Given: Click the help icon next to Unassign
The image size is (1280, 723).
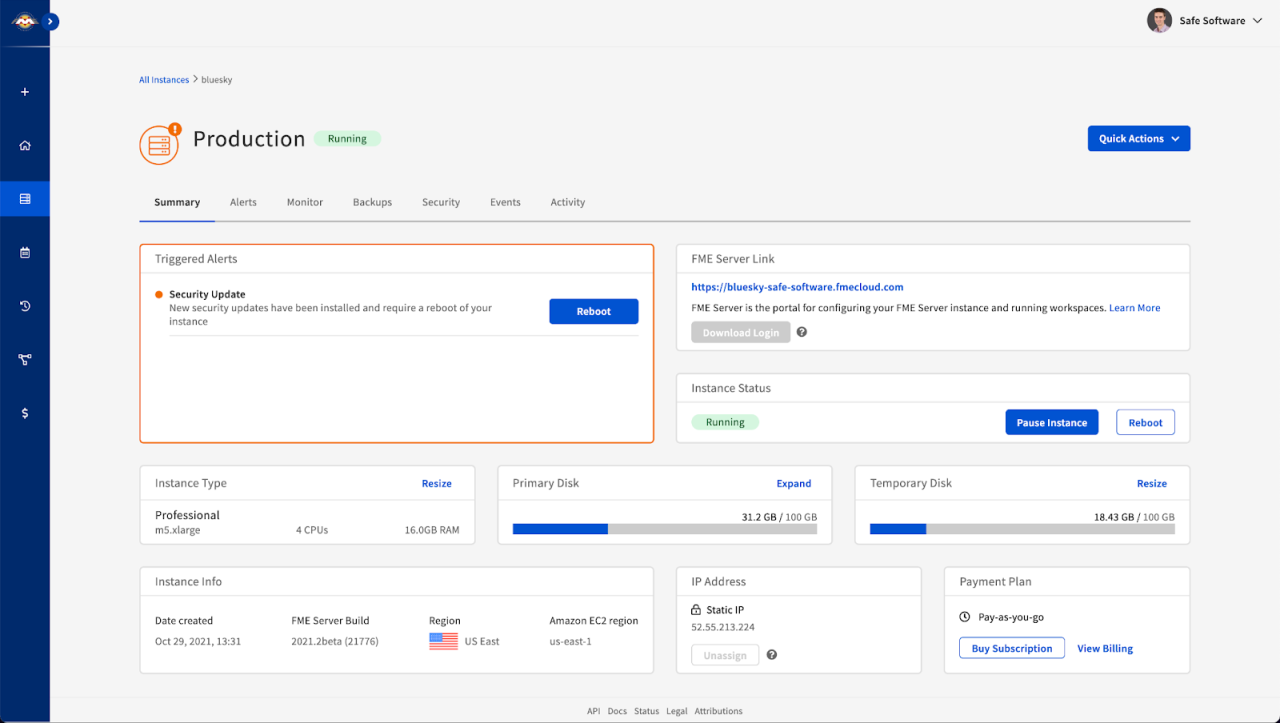Looking at the screenshot, I should tap(772, 655).
